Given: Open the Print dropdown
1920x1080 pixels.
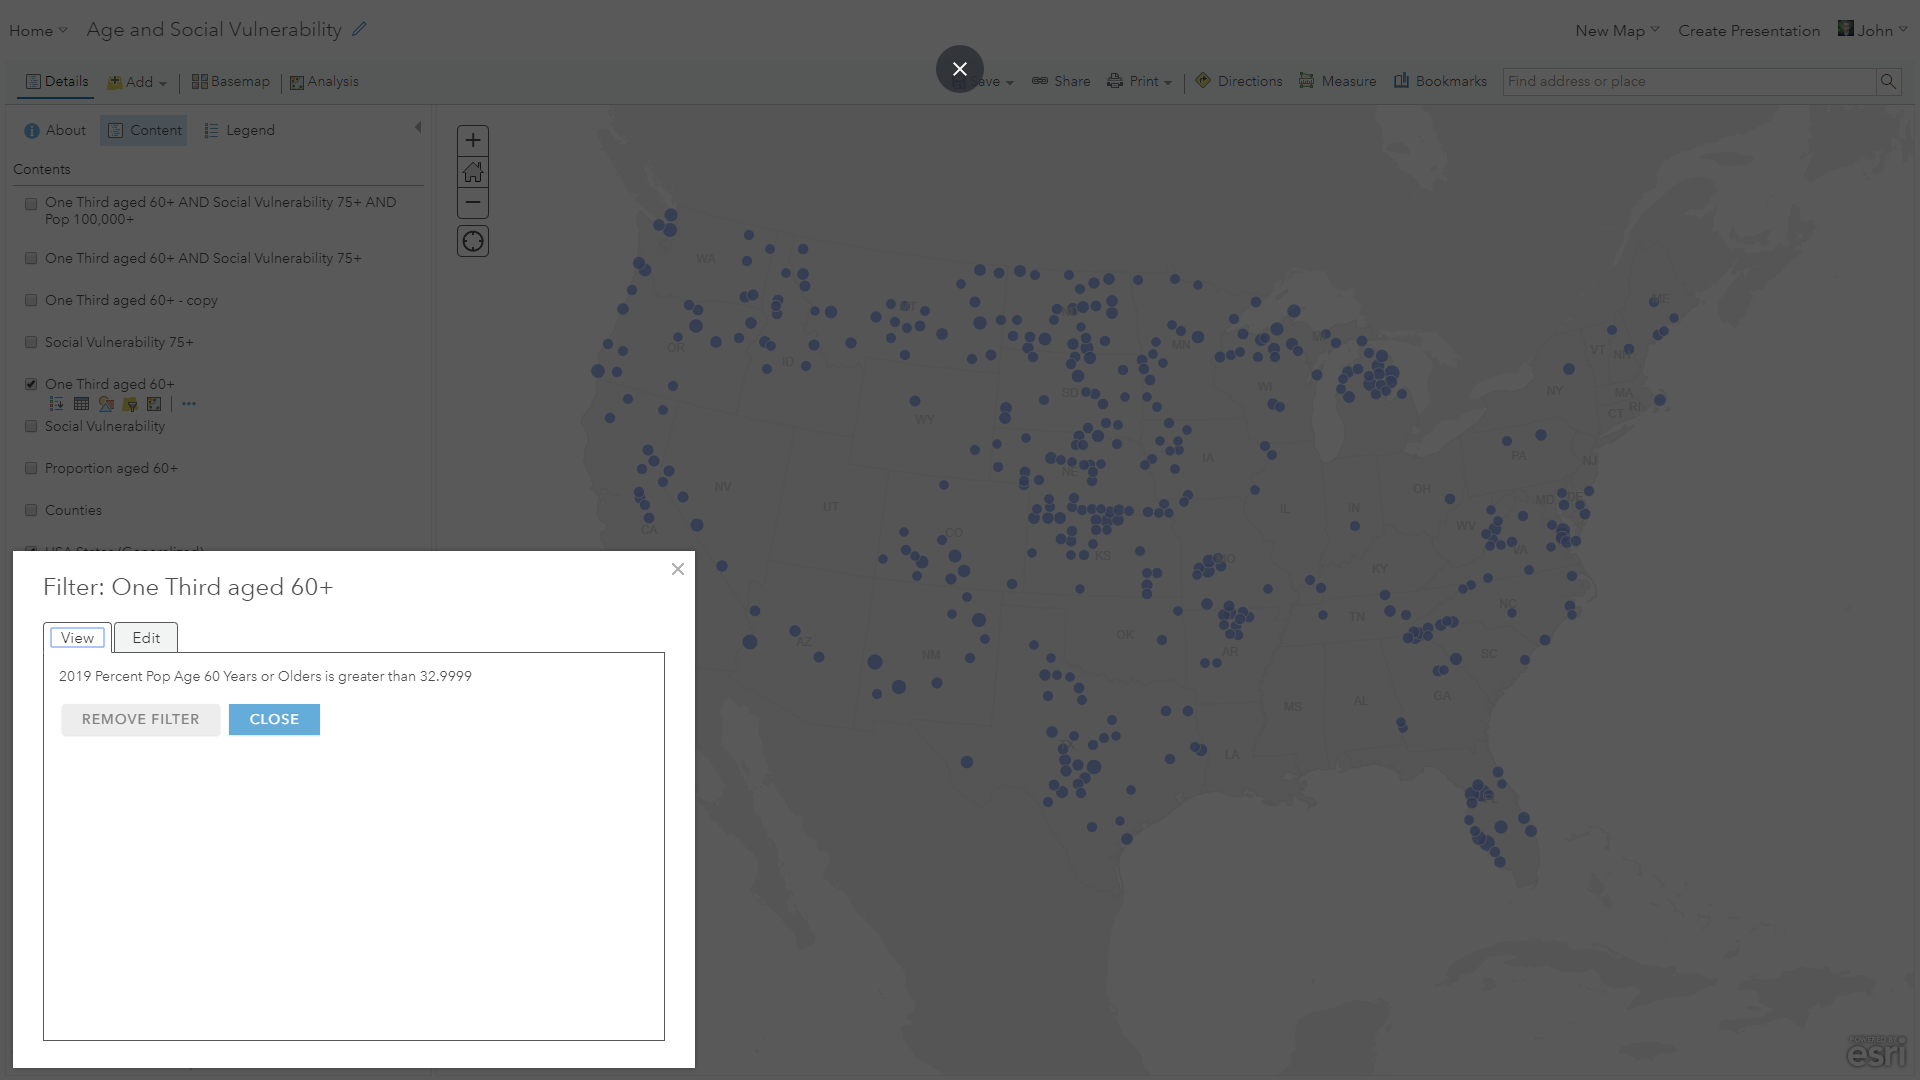Looking at the screenshot, I should click(x=1140, y=82).
